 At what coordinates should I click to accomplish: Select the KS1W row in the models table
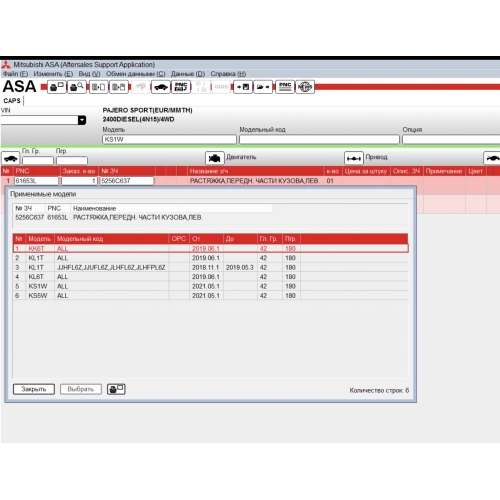(x=210, y=286)
